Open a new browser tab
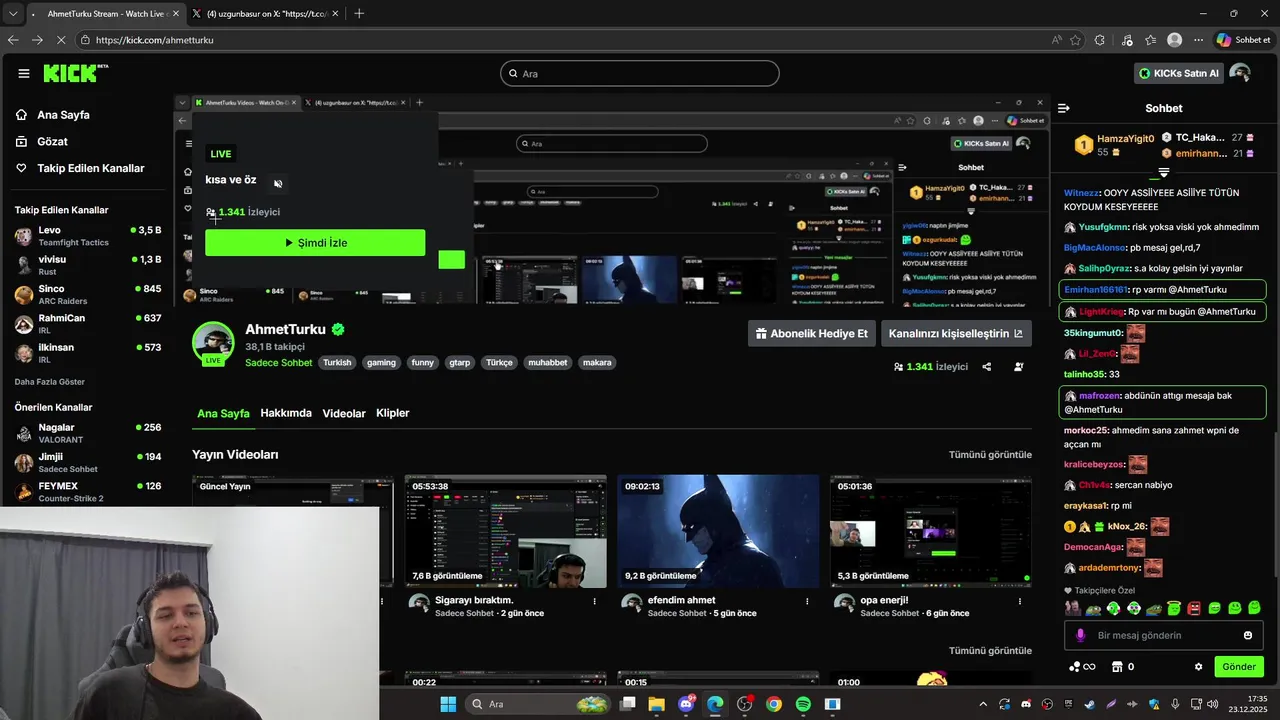1280x720 pixels. [359, 14]
